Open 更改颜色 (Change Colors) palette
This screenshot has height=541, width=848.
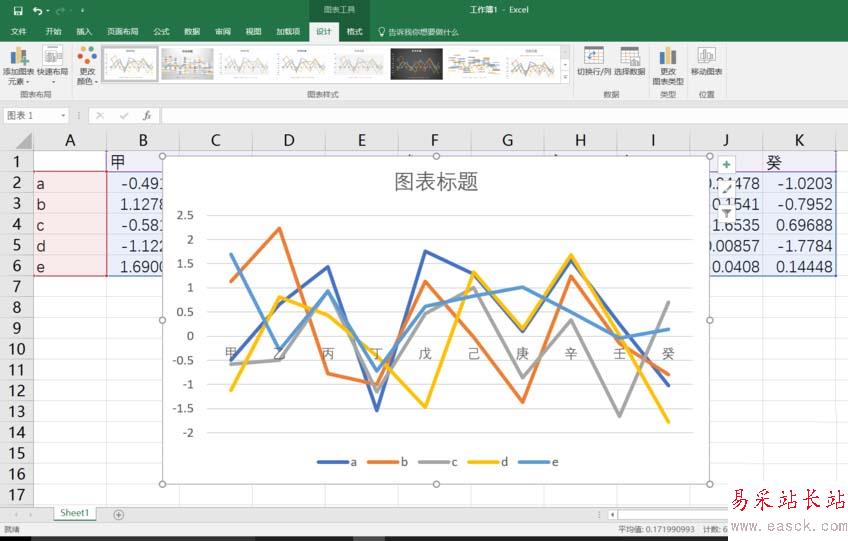[87, 65]
